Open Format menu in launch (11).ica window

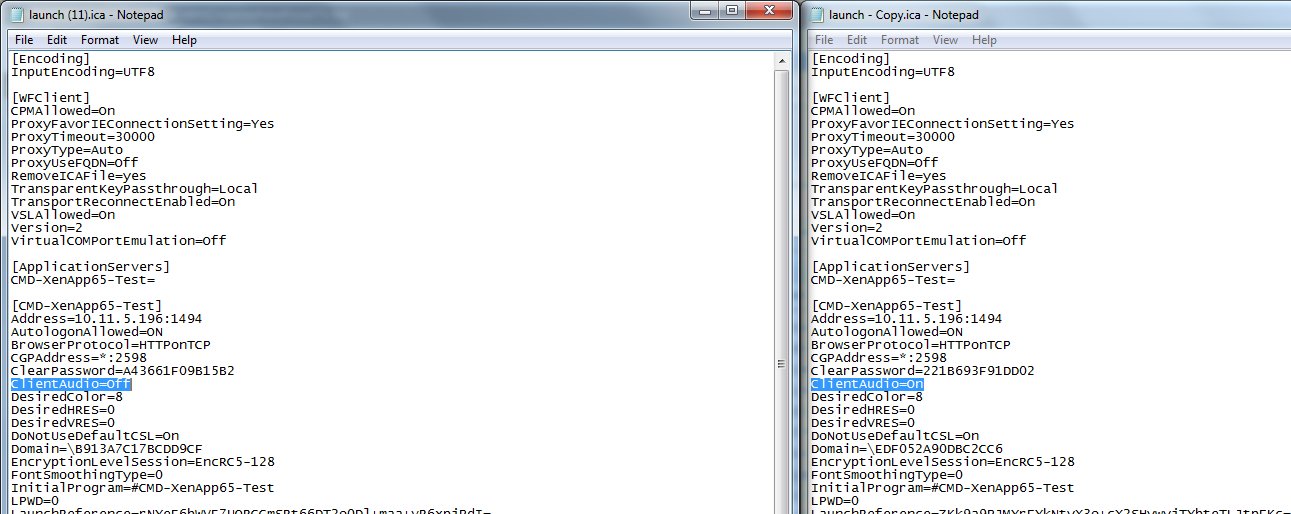[100, 40]
